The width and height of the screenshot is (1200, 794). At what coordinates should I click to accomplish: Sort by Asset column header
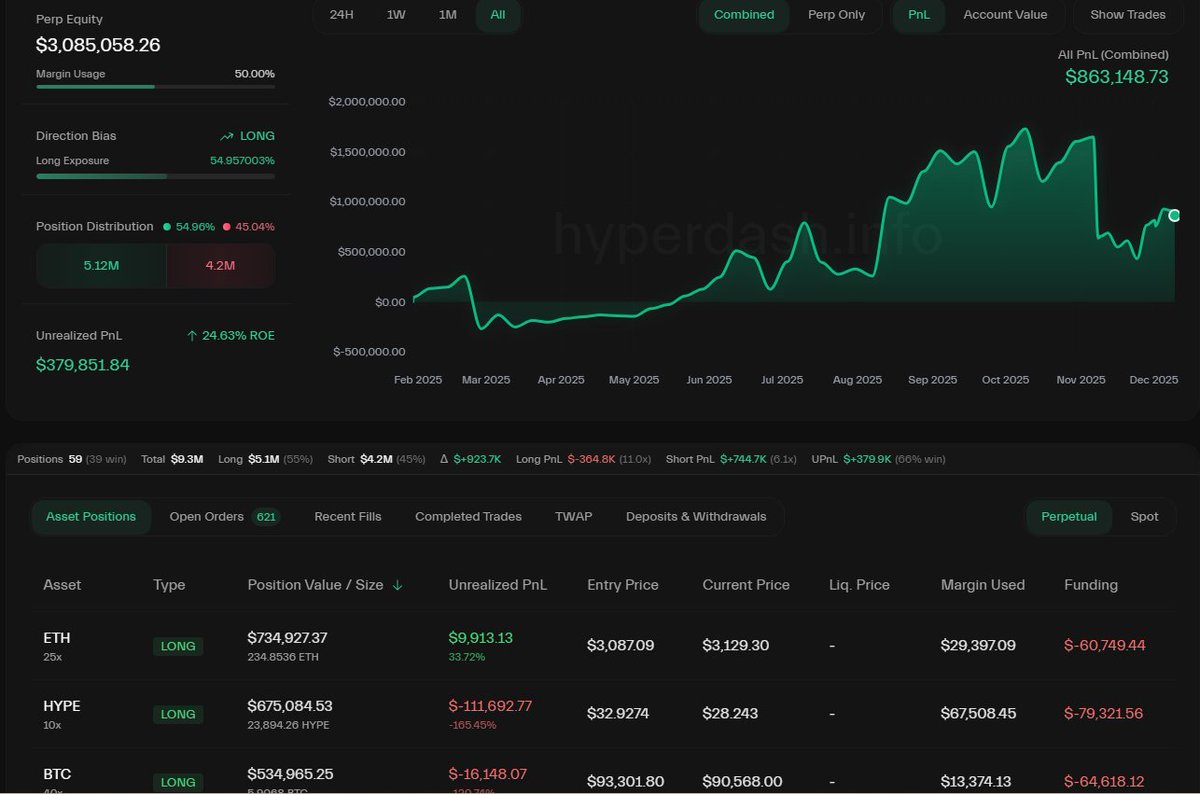tap(62, 585)
